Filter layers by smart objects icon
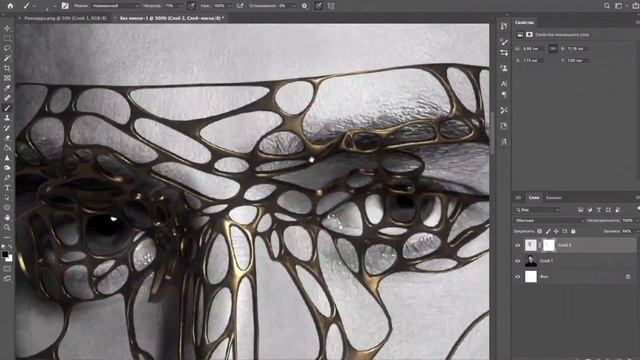This screenshot has width=640, height=360. (x=618, y=210)
